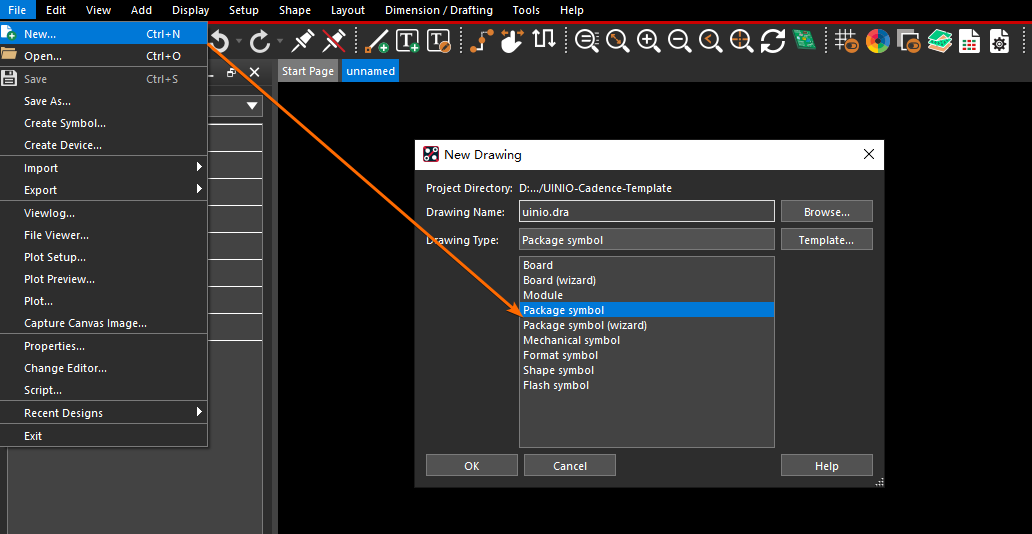Click the red-crossed Unfix pin icon

(334, 41)
